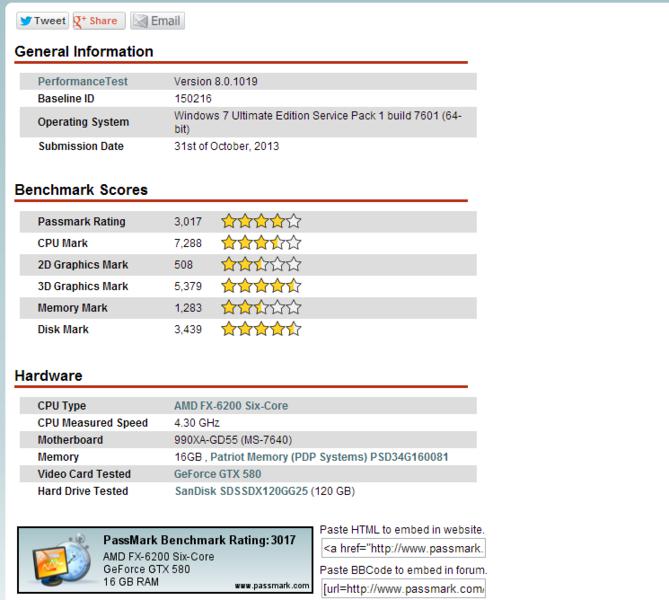Click the PassMark Benchmark Rating banner
The width and height of the screenshot is (669, 600).
pos(165,559)
